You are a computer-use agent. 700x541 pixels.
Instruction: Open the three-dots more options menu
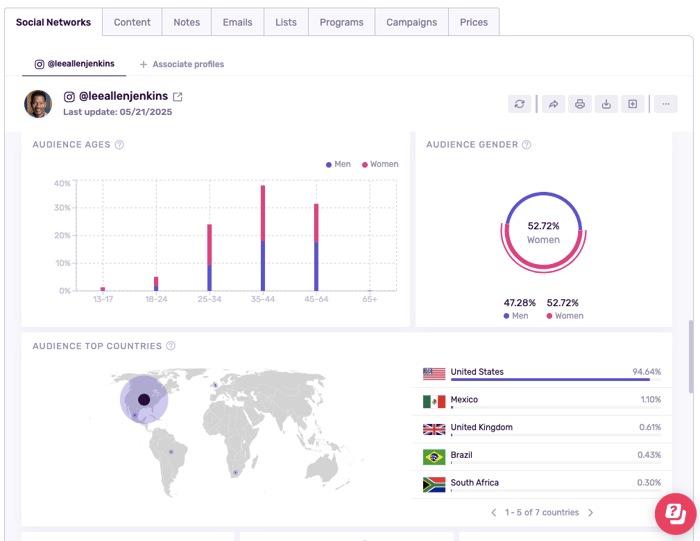(666, 104)
